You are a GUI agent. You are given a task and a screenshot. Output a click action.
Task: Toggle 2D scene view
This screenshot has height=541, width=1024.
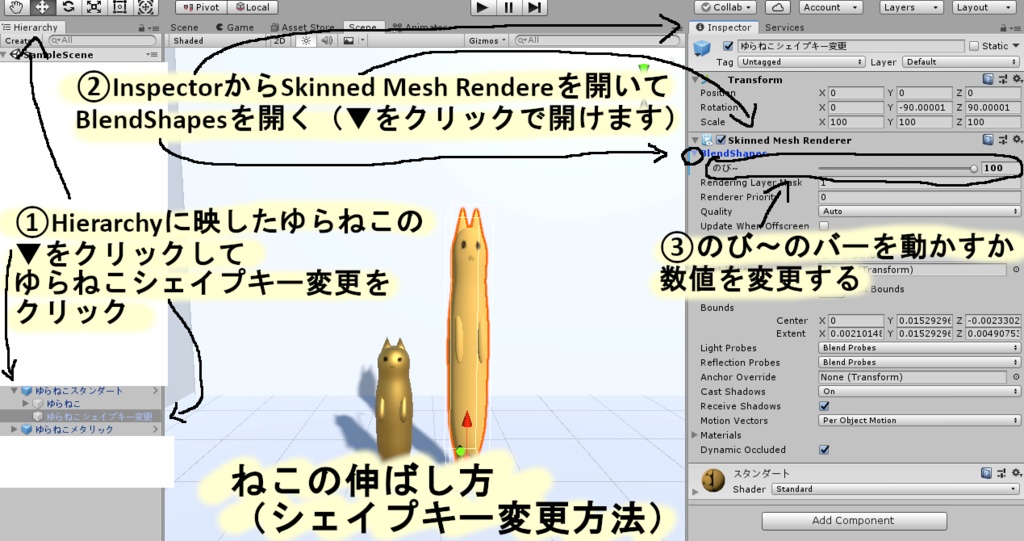(x=280, y=41)
